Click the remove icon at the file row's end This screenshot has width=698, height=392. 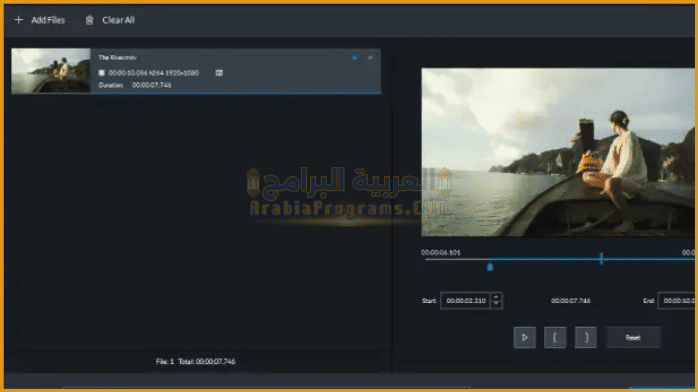(x=370, y=57)
